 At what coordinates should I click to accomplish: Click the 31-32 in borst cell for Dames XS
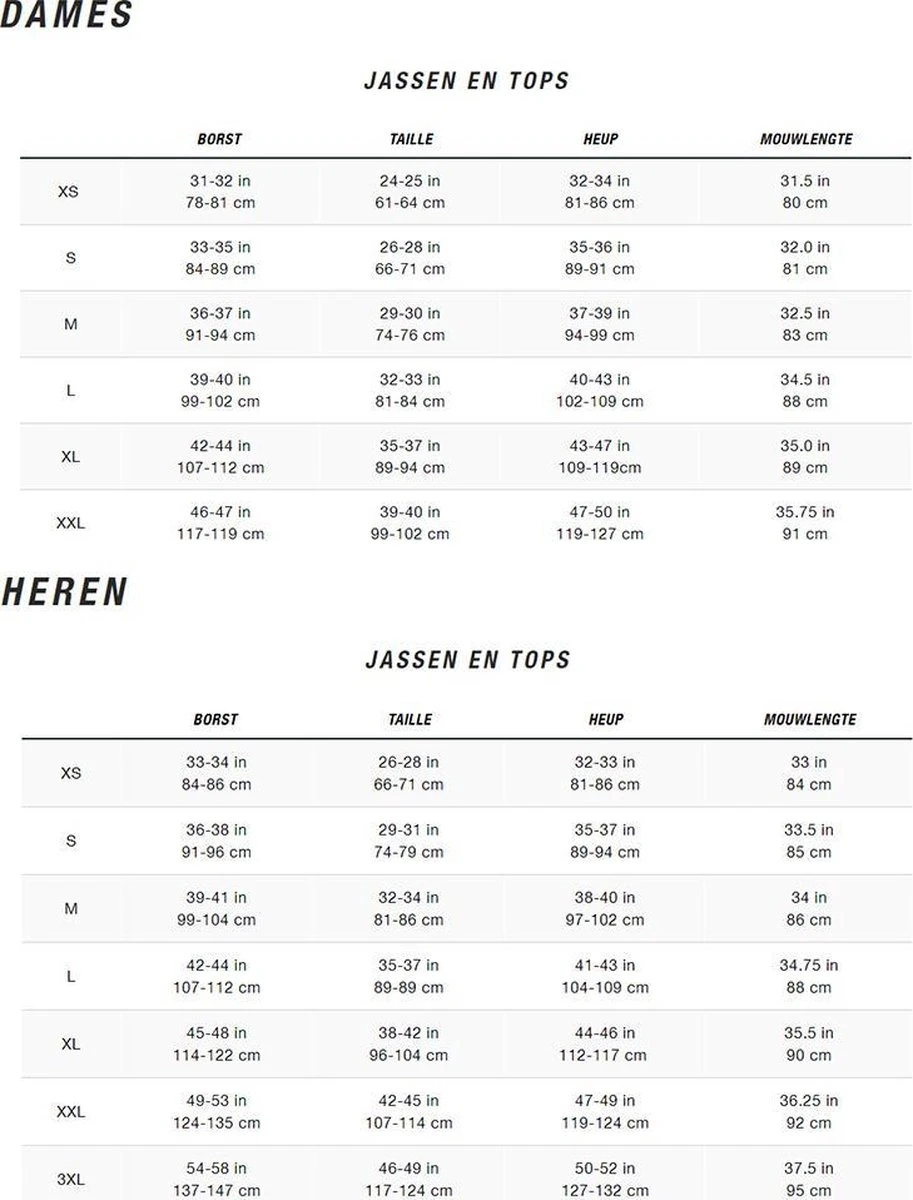click(220, 181)
